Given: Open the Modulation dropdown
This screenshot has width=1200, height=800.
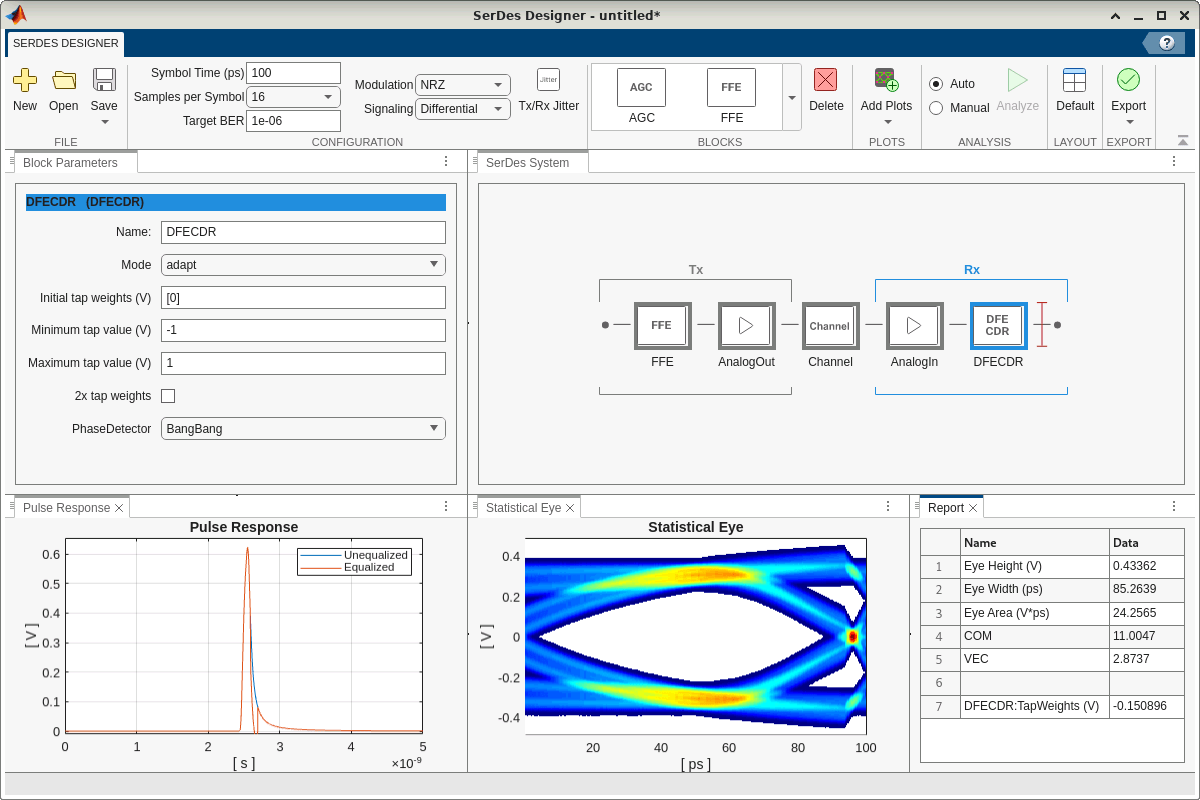Looking at the screenshot, I should tap(462, 85).
